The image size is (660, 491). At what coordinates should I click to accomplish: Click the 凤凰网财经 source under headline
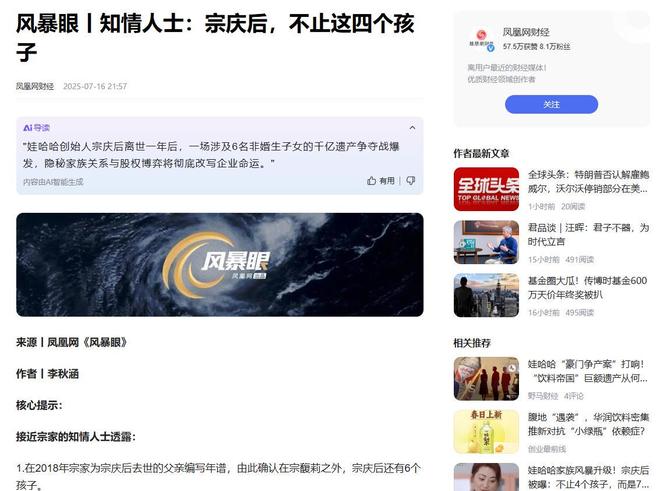pyautogui.click(x=35, y=86)
